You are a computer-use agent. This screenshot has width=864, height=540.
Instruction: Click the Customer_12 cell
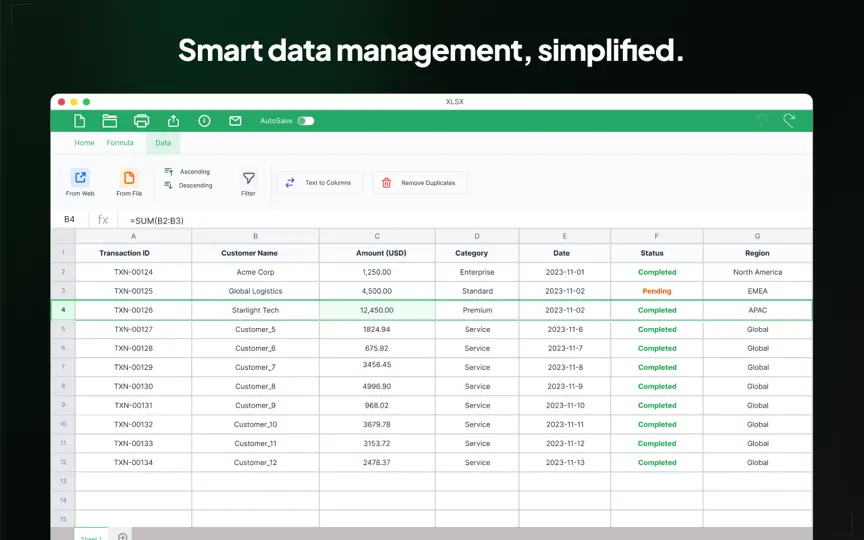(x=255, y=462)
